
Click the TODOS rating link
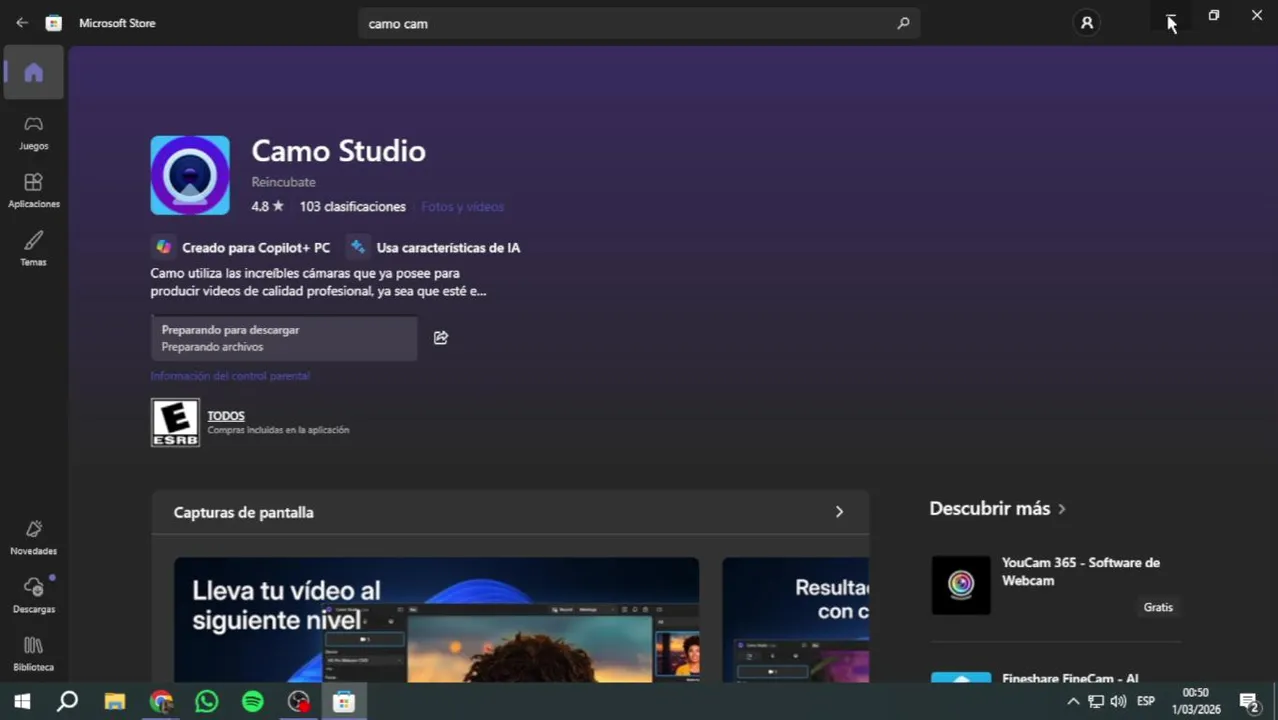click(226, 415)
